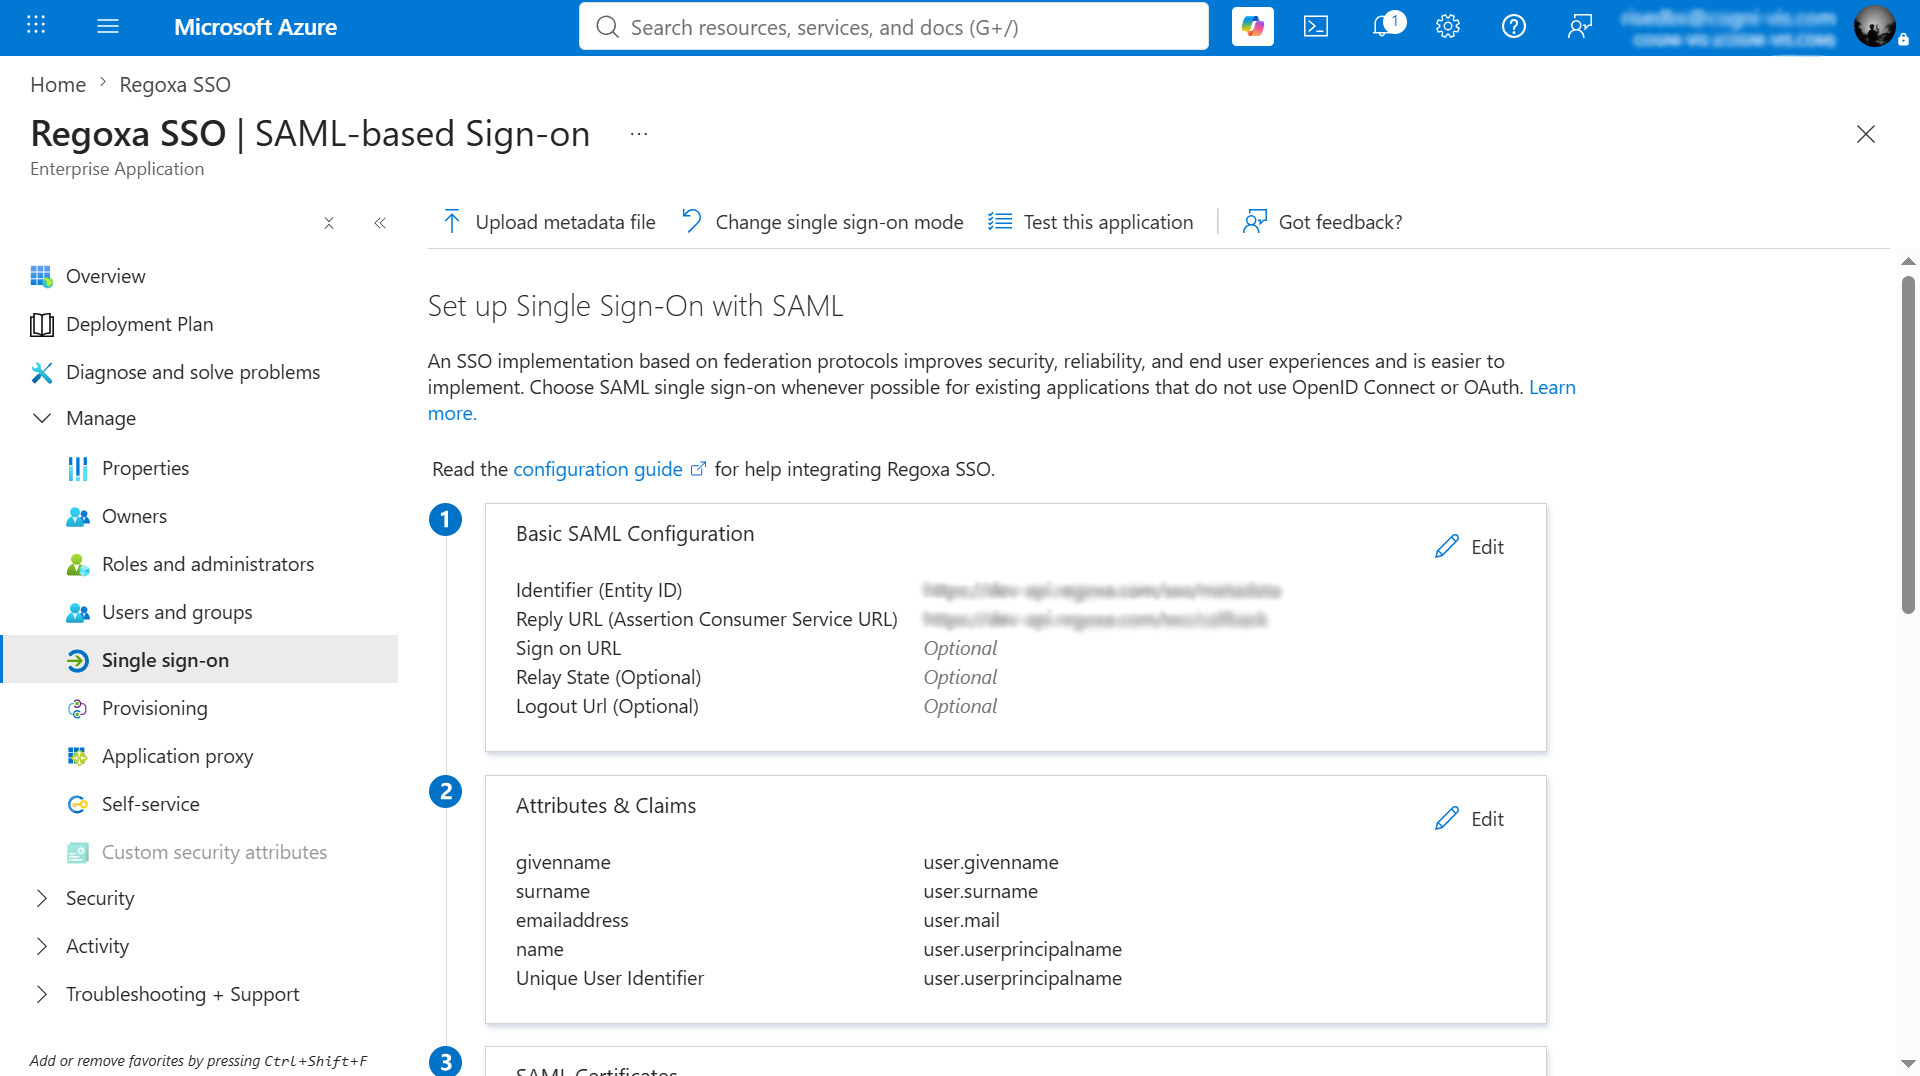The height and width of the screenshot is (1076, 1920).
Task: Edit Attributes & Claims
Action: [1469, 819]
